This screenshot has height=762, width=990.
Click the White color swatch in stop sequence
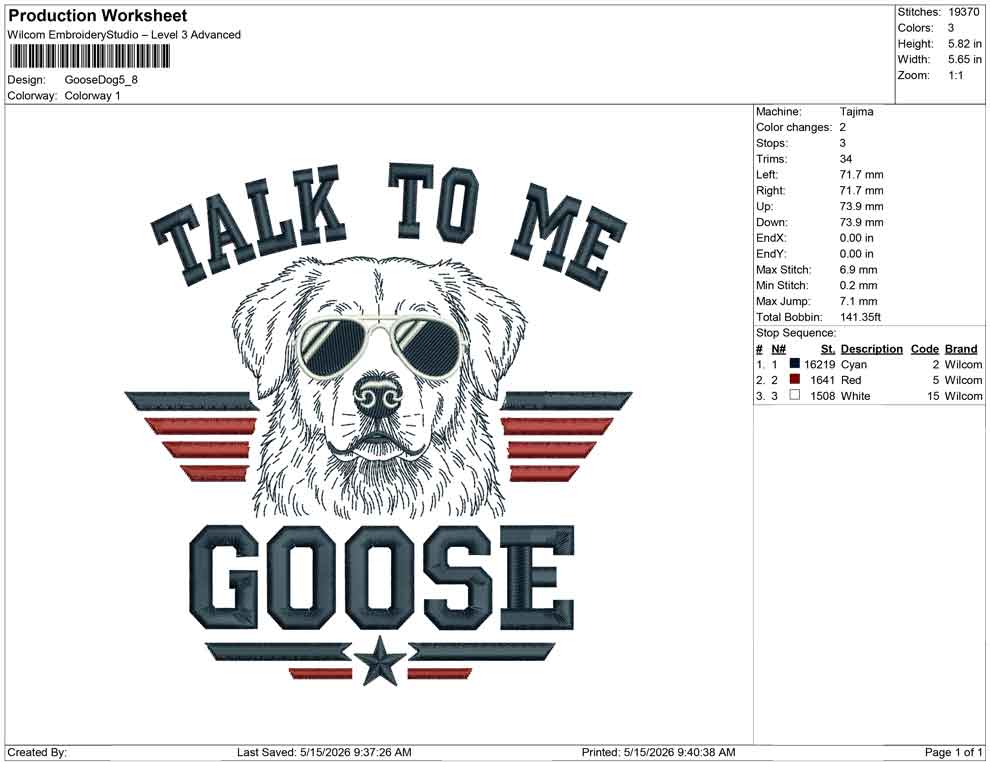click(x=794, y=395)
